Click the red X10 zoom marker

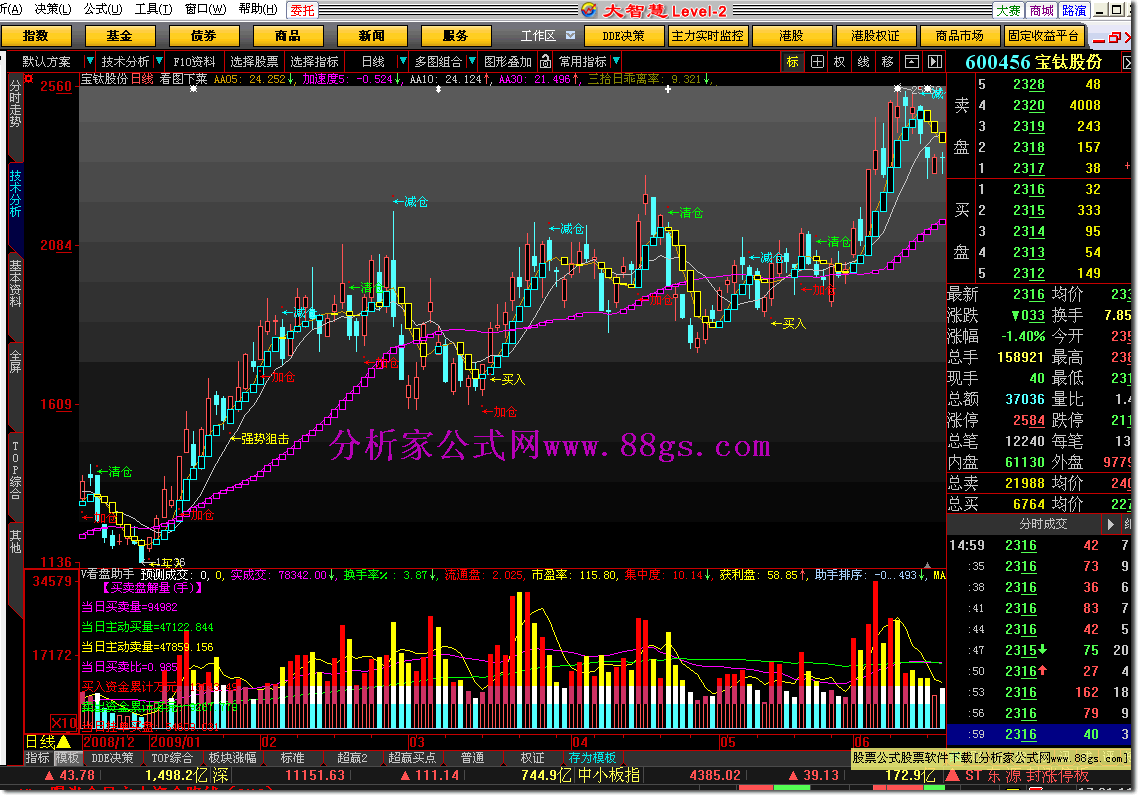pos(63,723)
